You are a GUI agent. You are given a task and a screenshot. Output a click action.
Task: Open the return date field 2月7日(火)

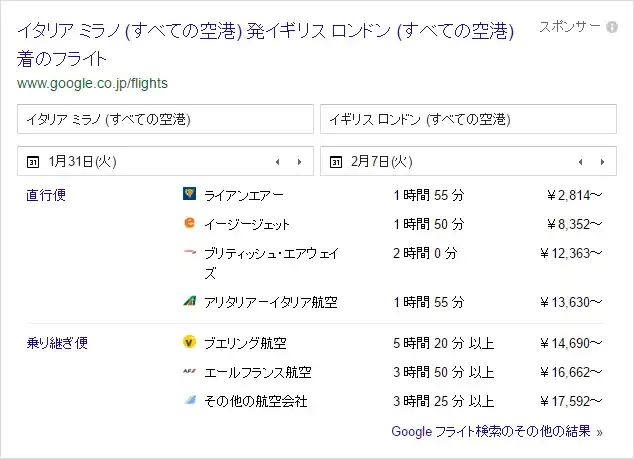(468, 161)
